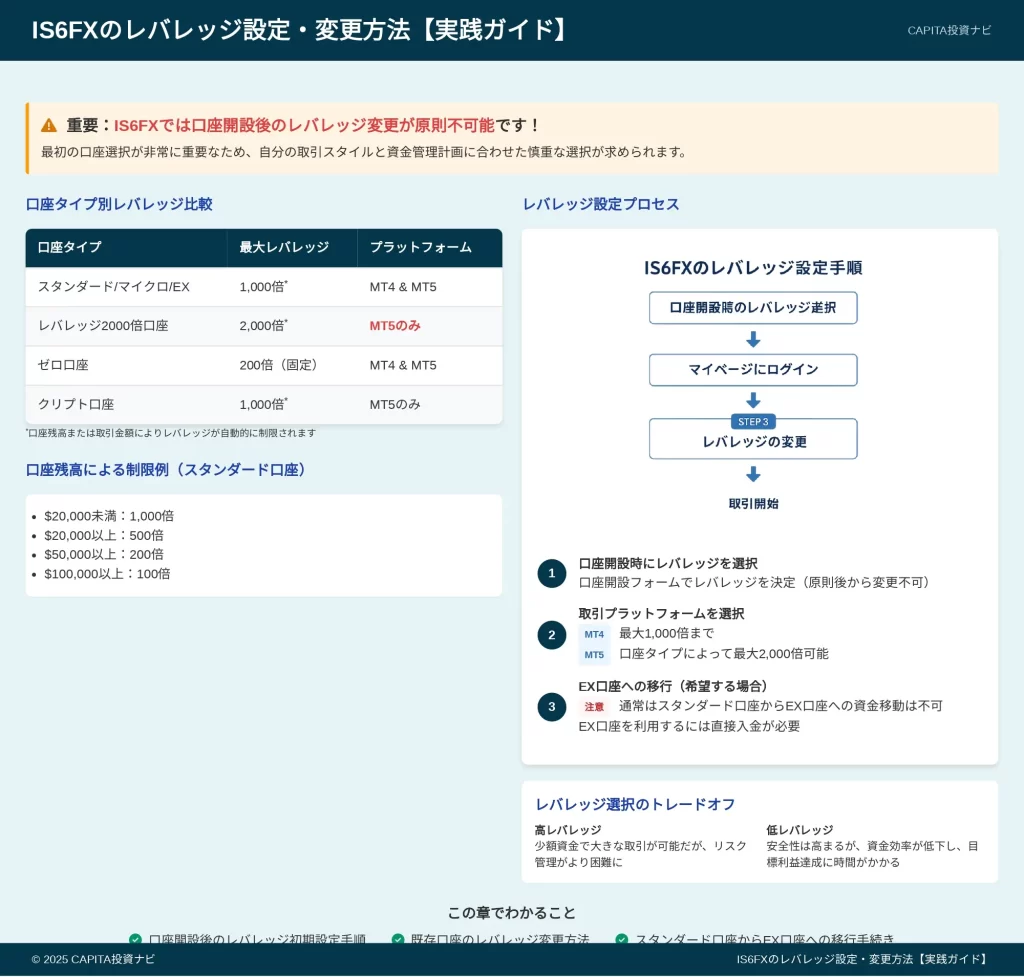The width and height of the screenshot is (1024, 977).
Task: Click the 口座タイプ別レバレッジ比較 heading
Action: (119, 204)
